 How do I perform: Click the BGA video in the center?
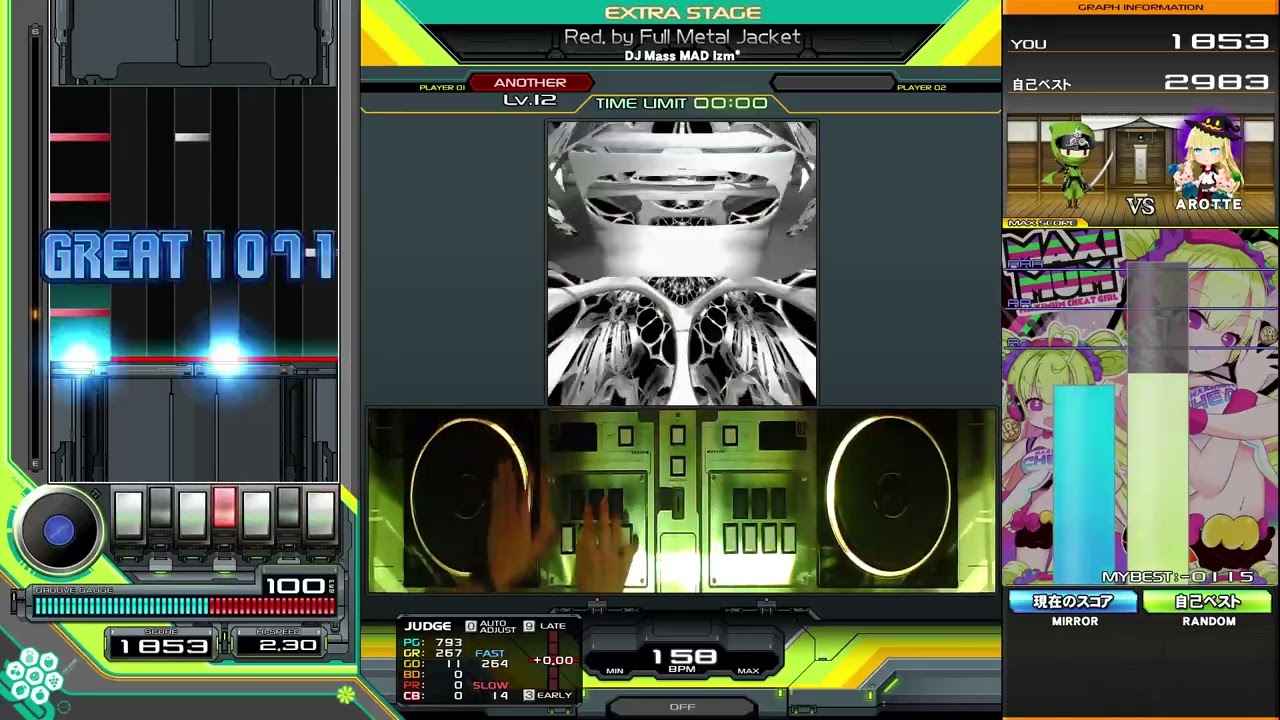point(681,263)
